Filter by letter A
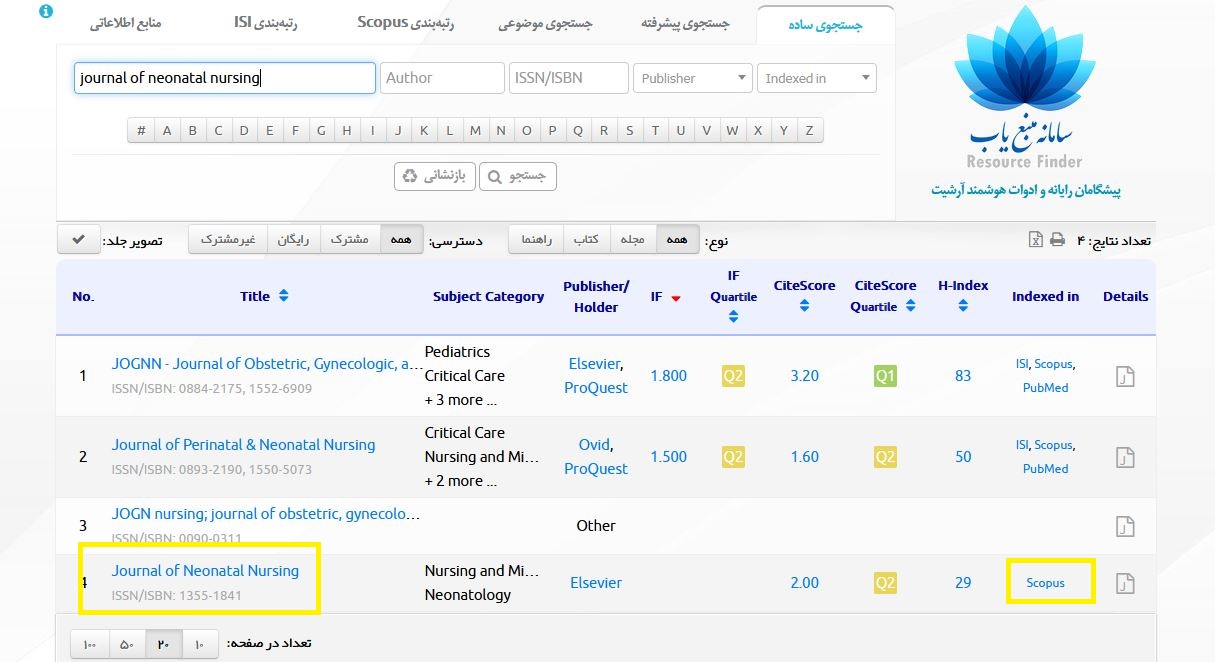The image size is (1215, 662). [167, 130]
